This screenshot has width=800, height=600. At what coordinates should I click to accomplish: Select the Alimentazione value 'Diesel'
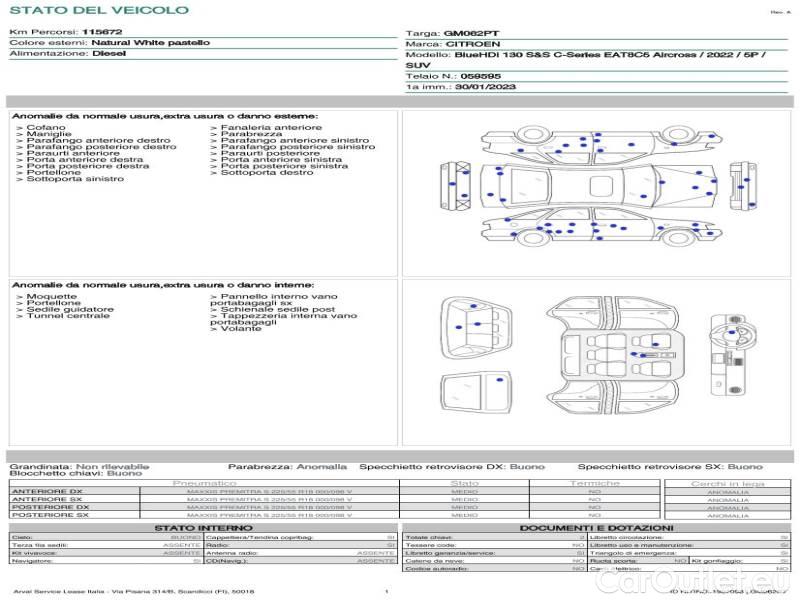pyautogui.click(x=109, y=54)
